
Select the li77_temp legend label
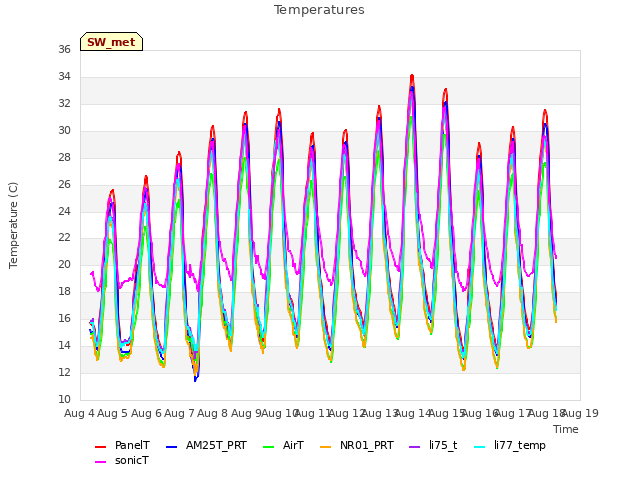coord(520,445)
